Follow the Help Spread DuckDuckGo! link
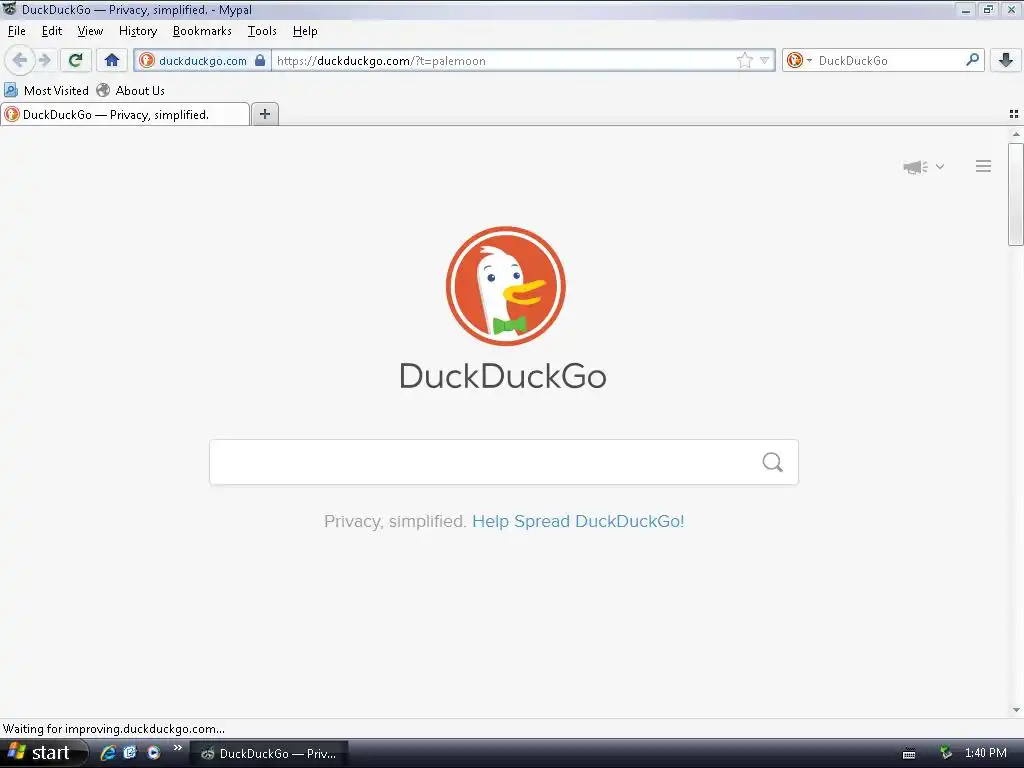Screen dimensions: 1024x768 [x=578, y=521]
